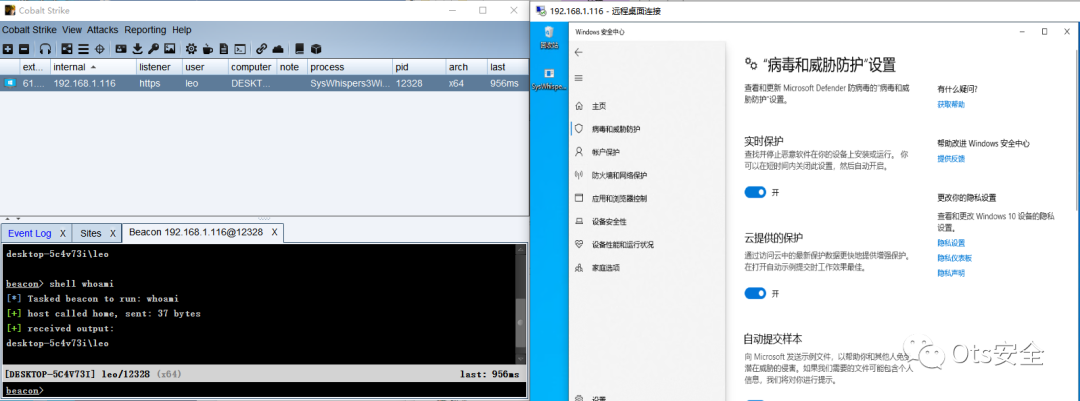Screen dimensions: 1080x401
Task: Sort sessions by the user column header
Action: coord(205,67)
